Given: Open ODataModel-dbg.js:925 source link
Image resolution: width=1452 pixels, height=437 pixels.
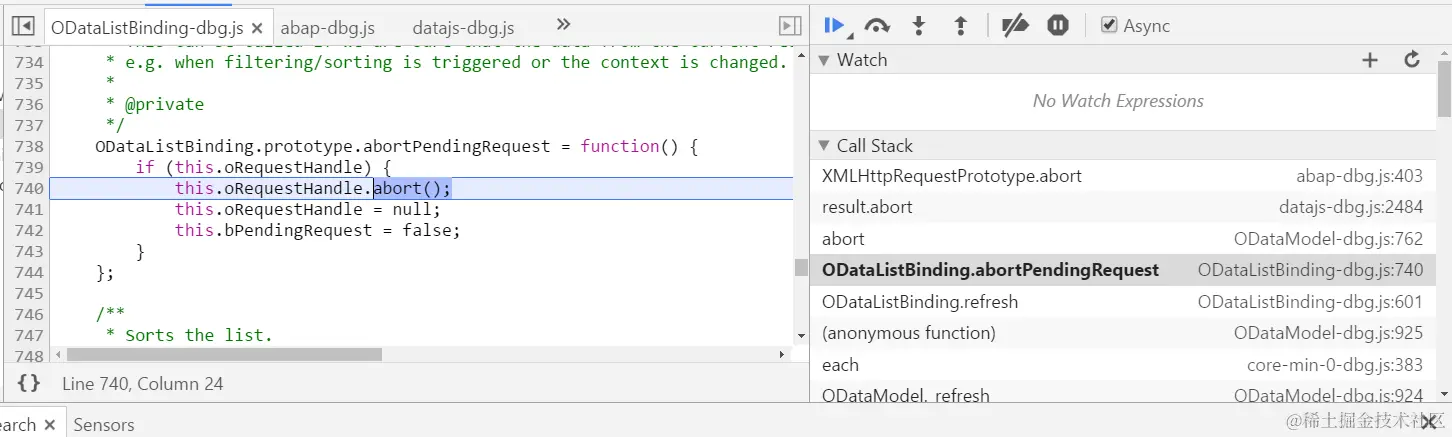Looking at the screenshot, I should click(1328, 333).
